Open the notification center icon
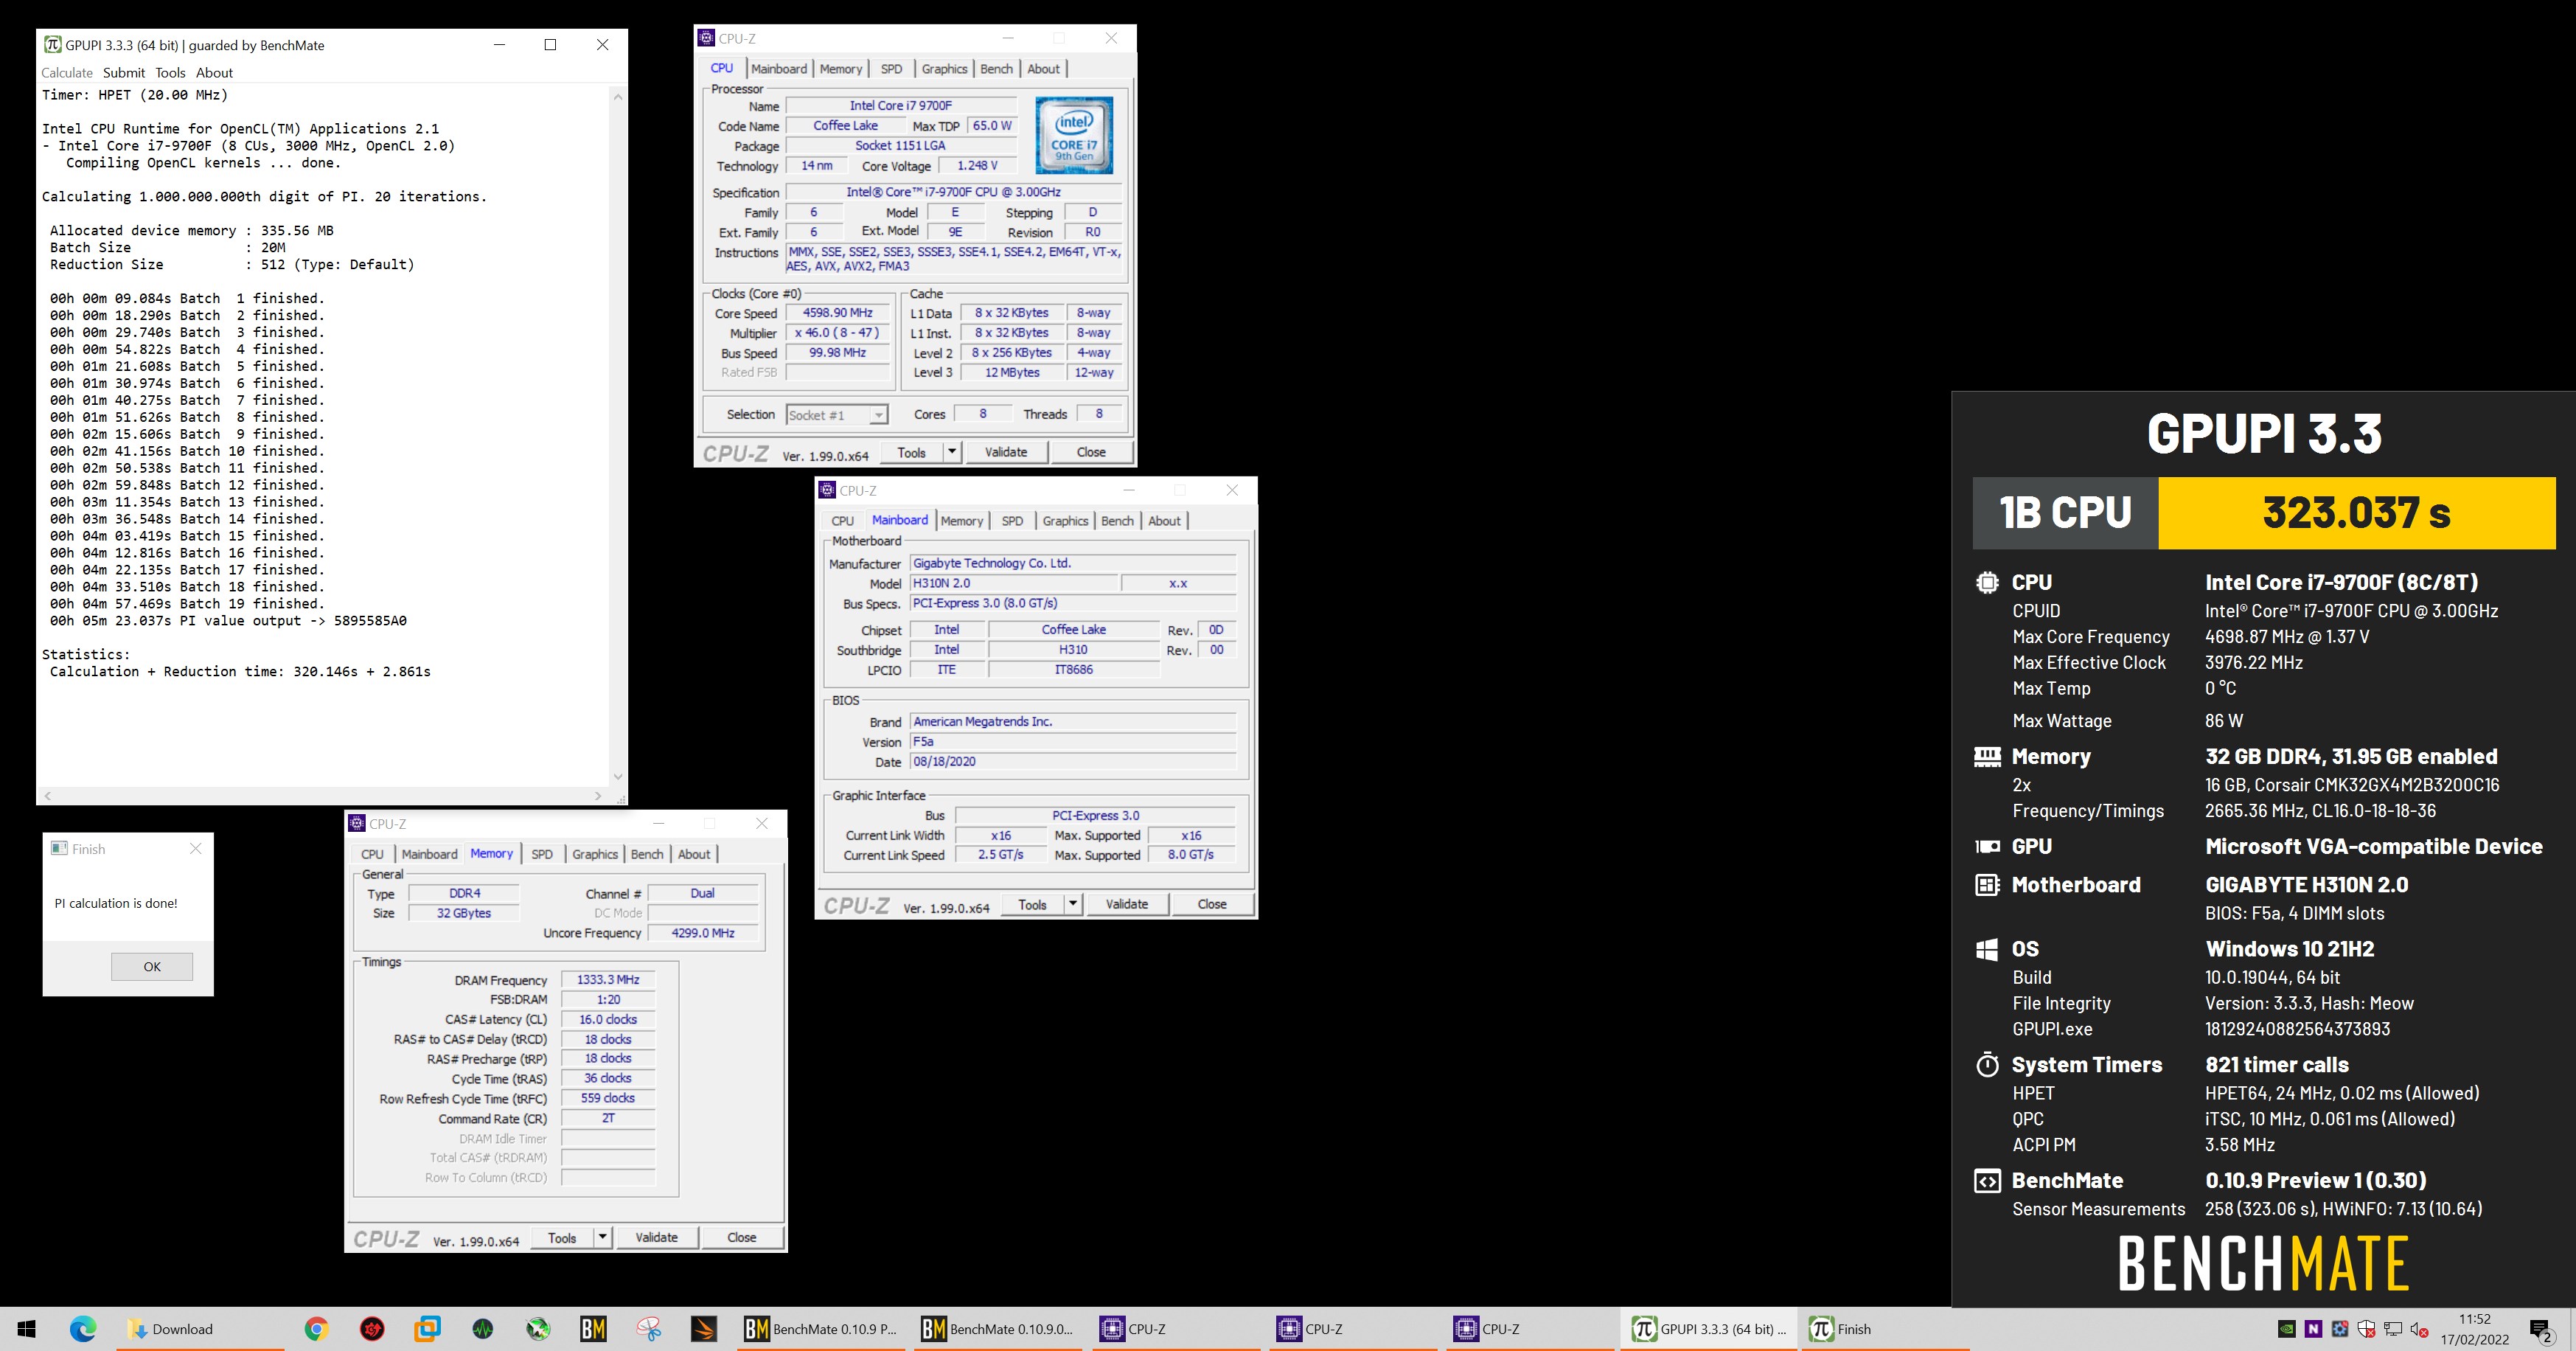2576x1351 pixels. click(x=2541, y=1329)
